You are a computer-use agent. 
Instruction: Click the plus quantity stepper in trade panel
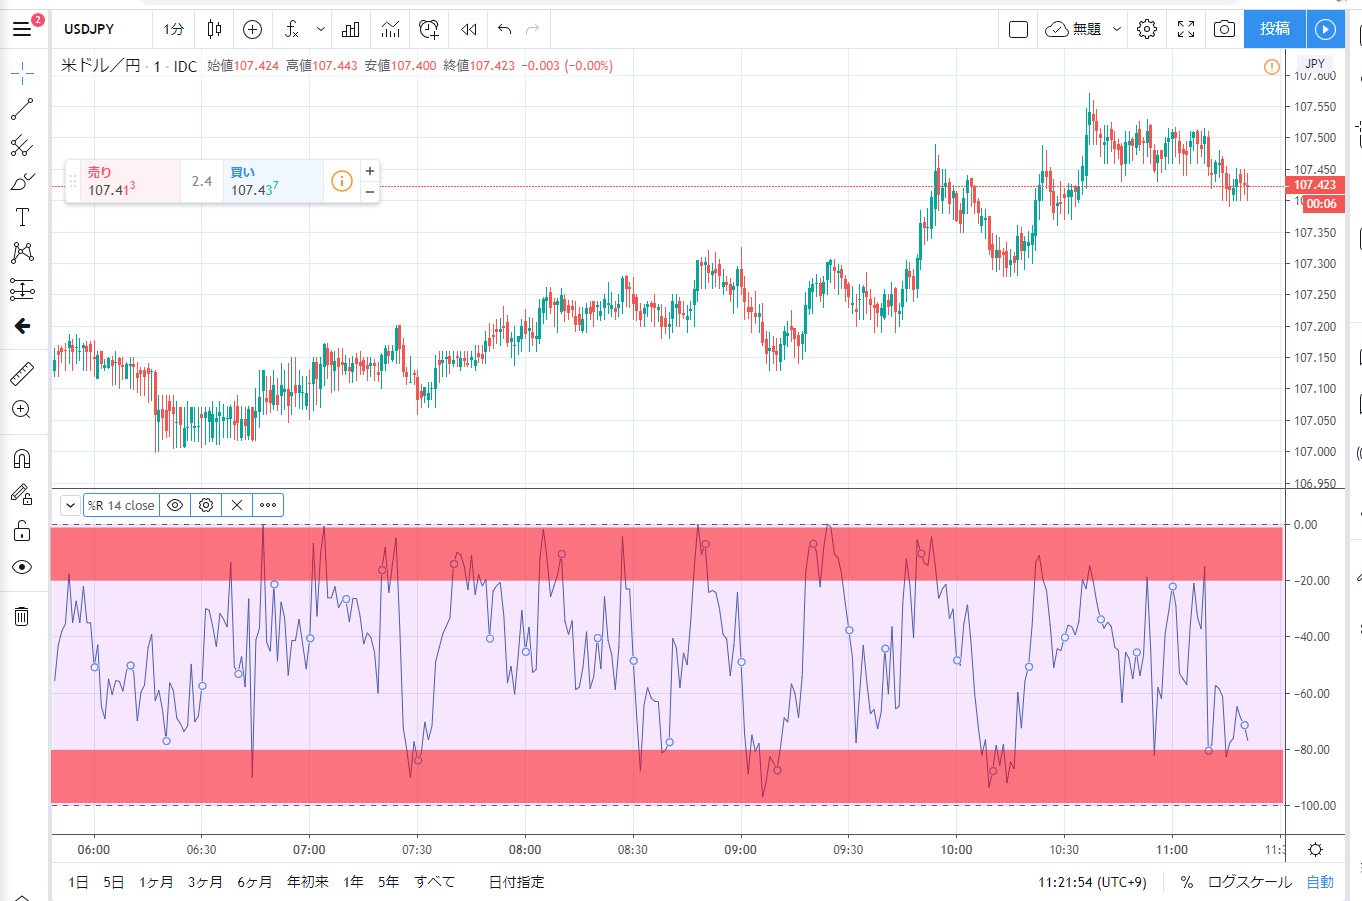coord(370,171)
